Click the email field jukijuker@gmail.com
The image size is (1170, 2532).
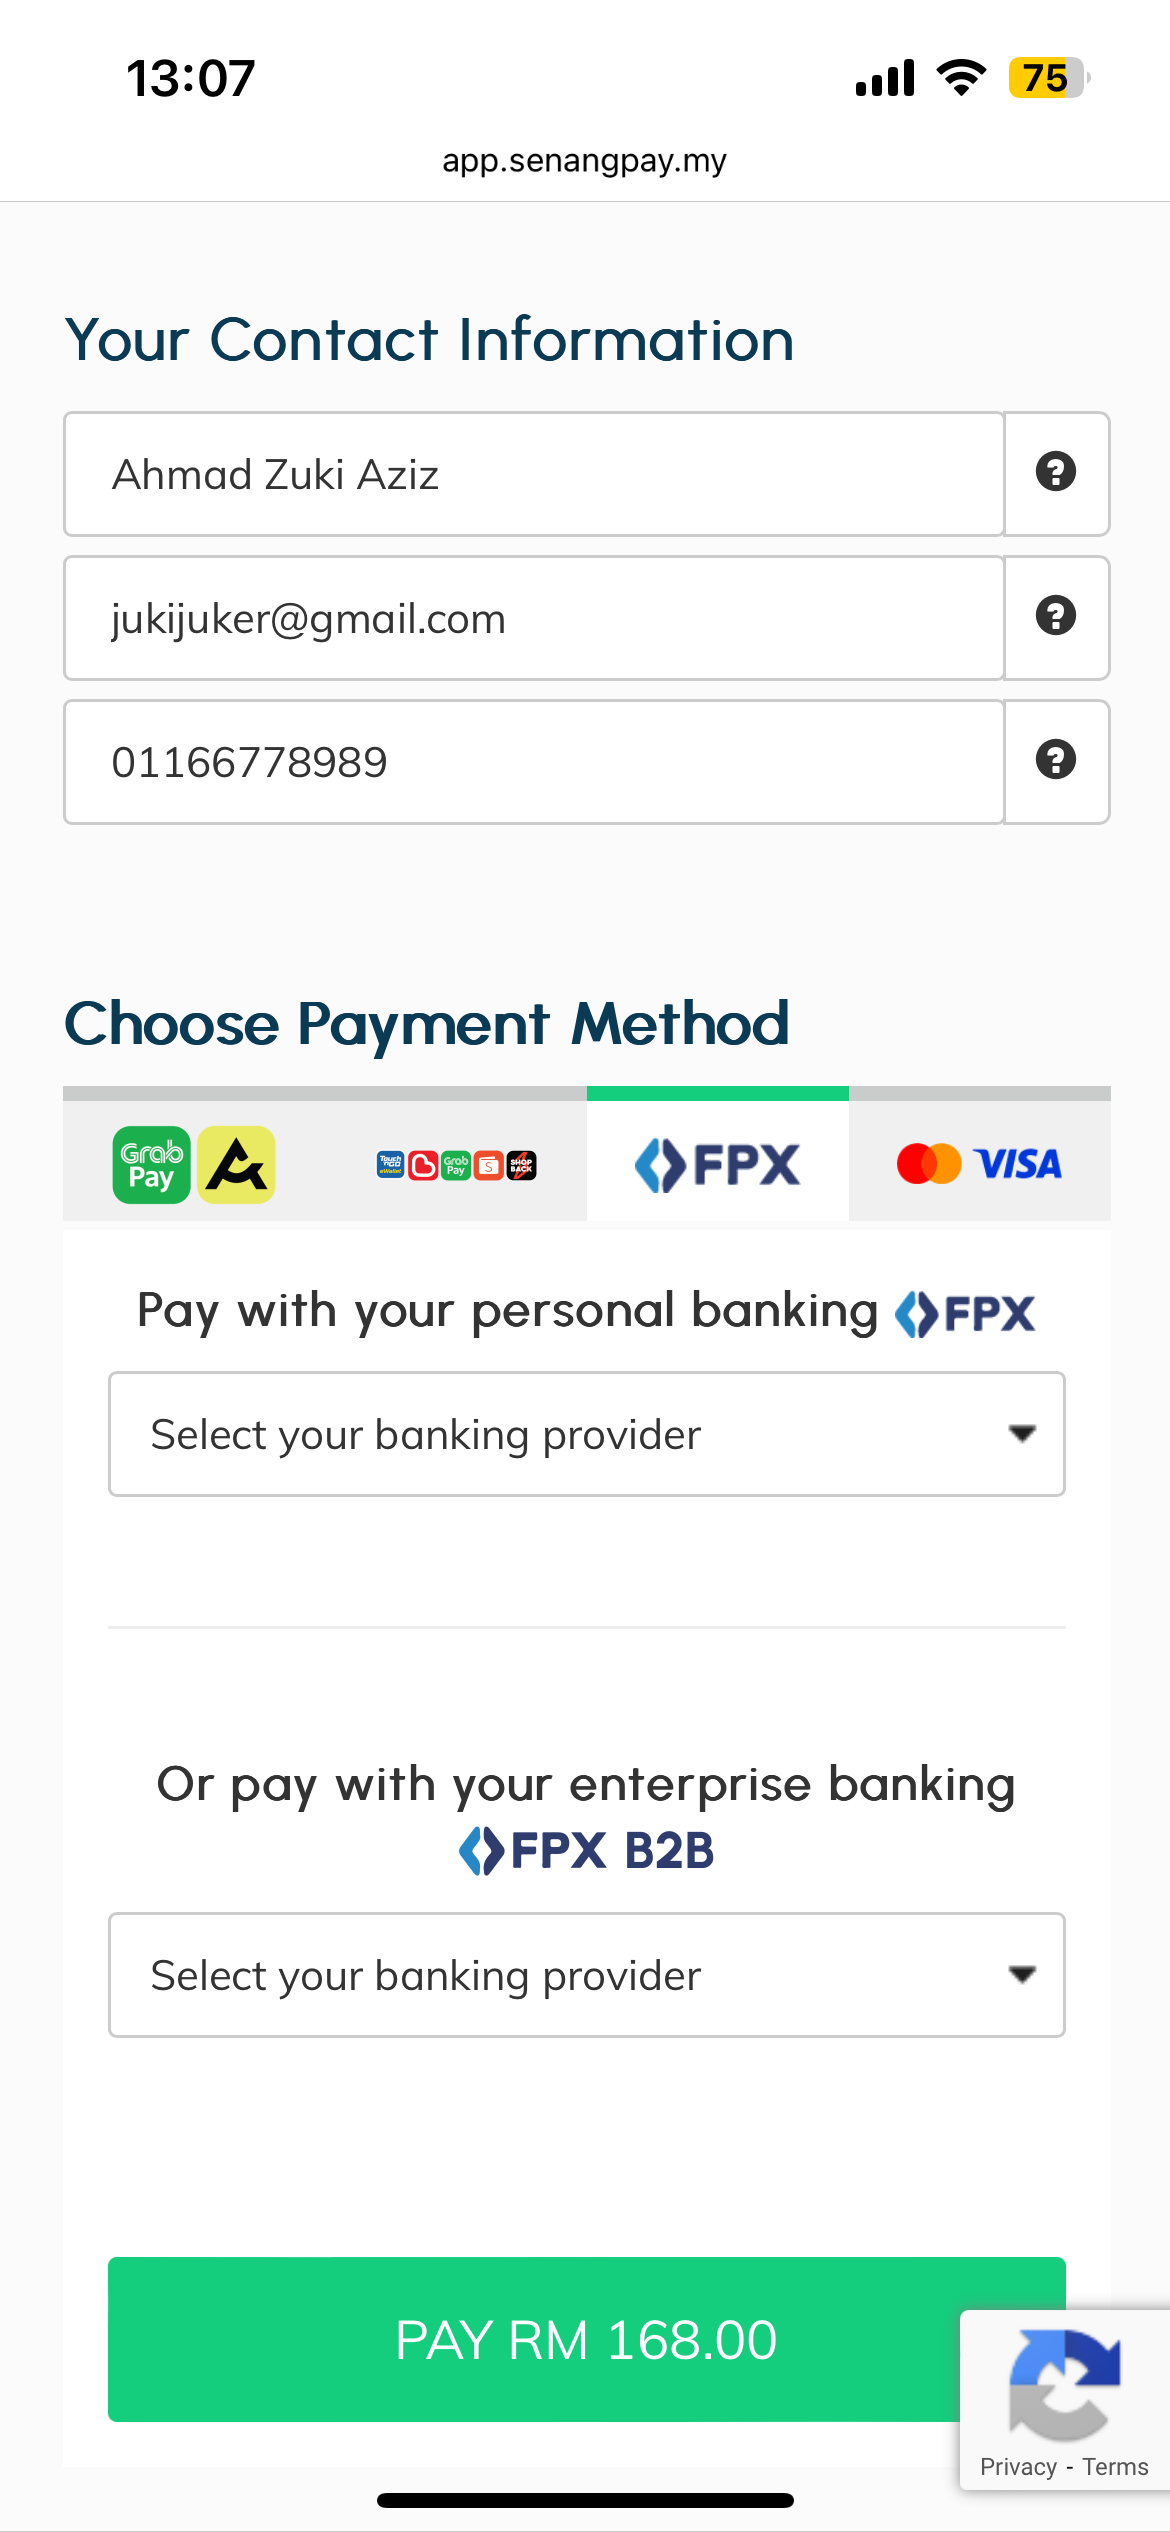click(x=534, y=618)
